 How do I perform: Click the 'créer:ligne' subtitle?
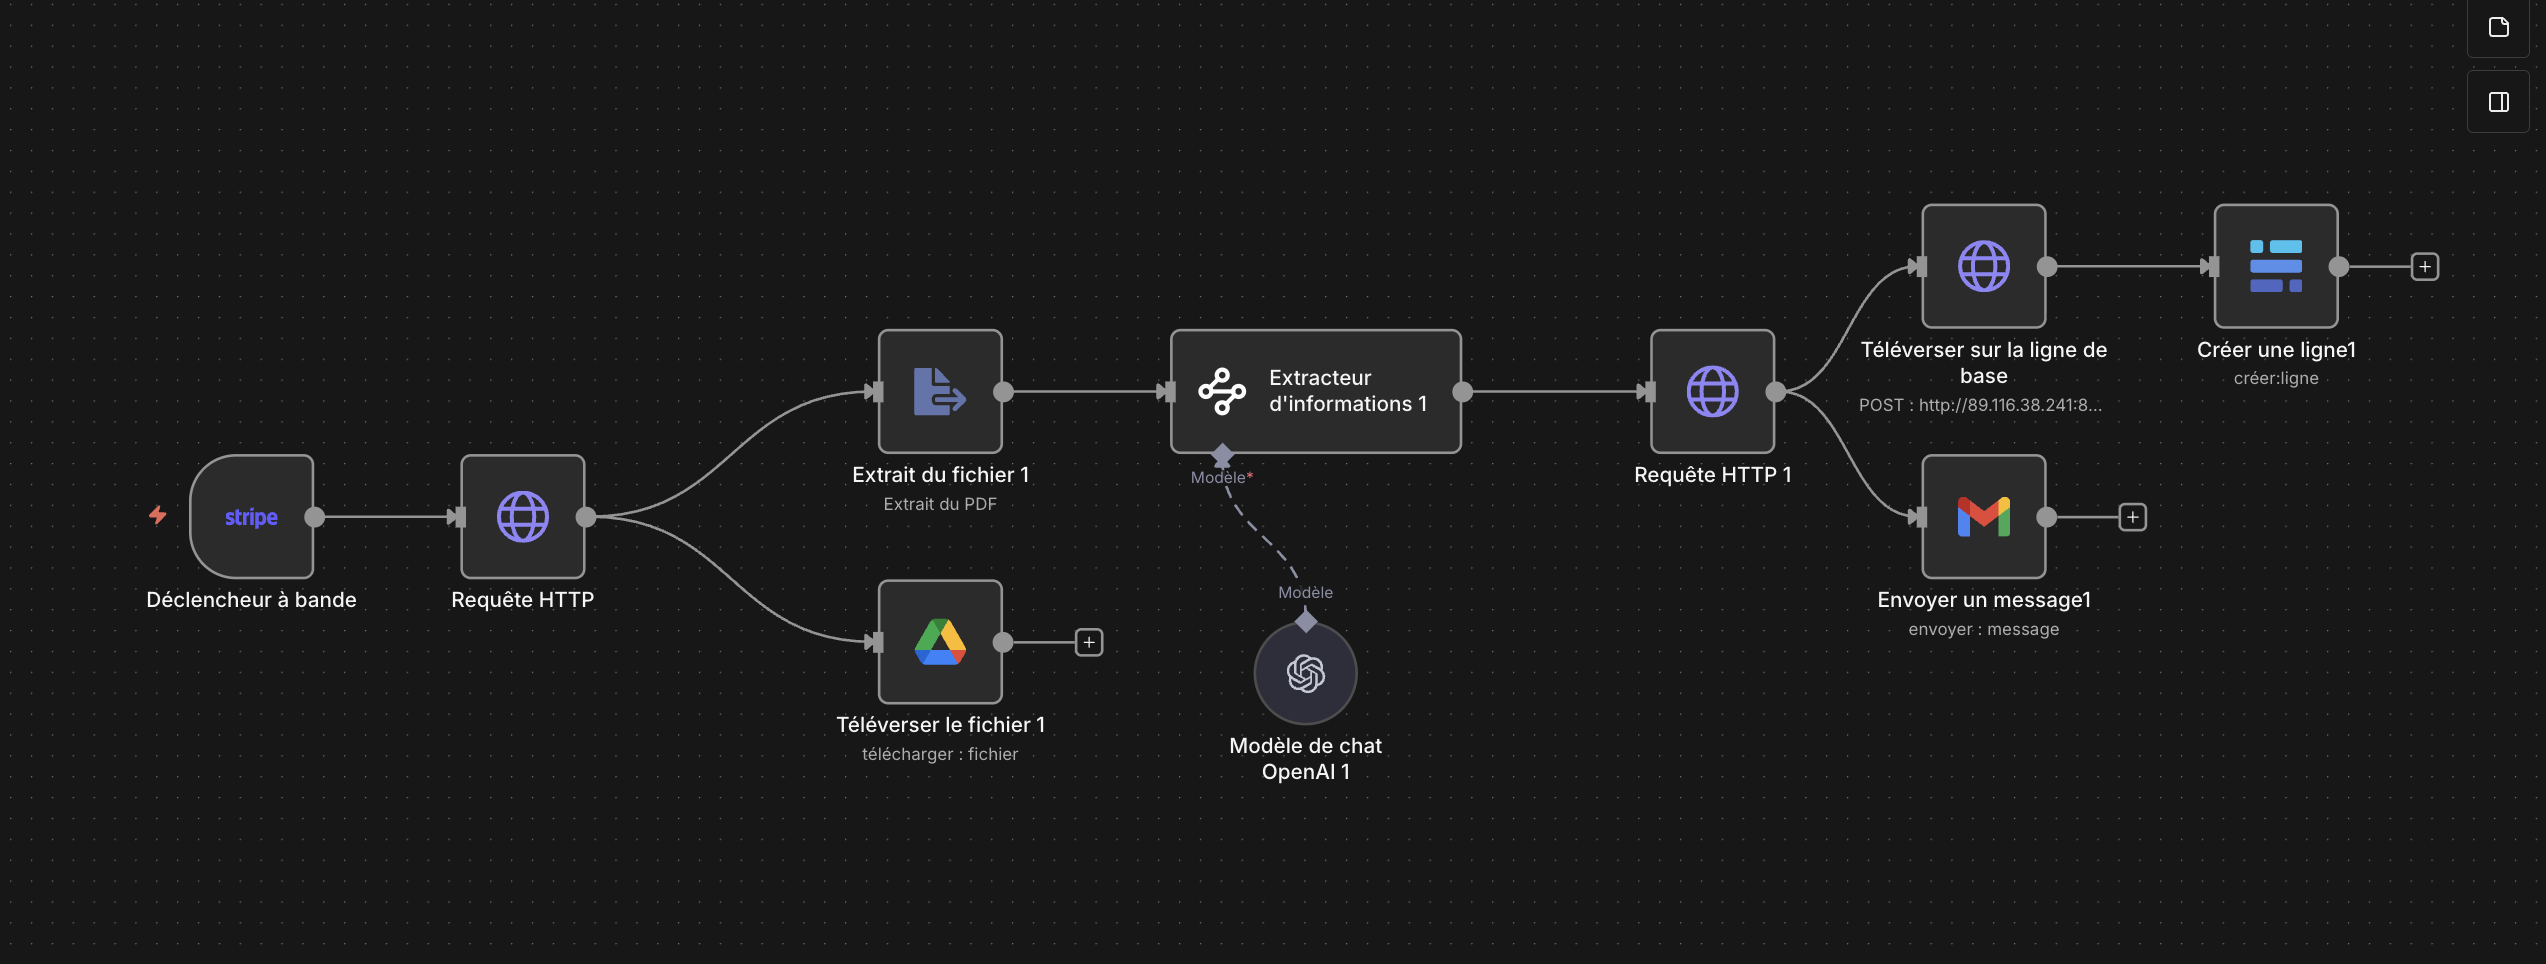click(2276, 378)
